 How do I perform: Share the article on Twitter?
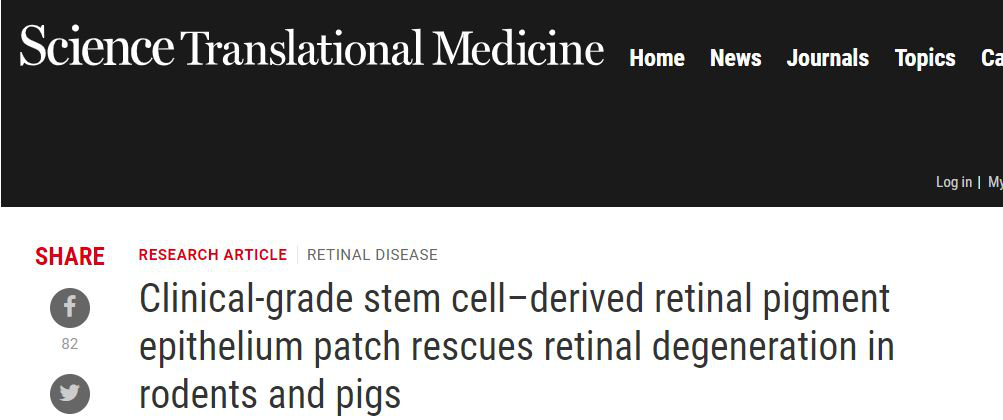point(70,393)
